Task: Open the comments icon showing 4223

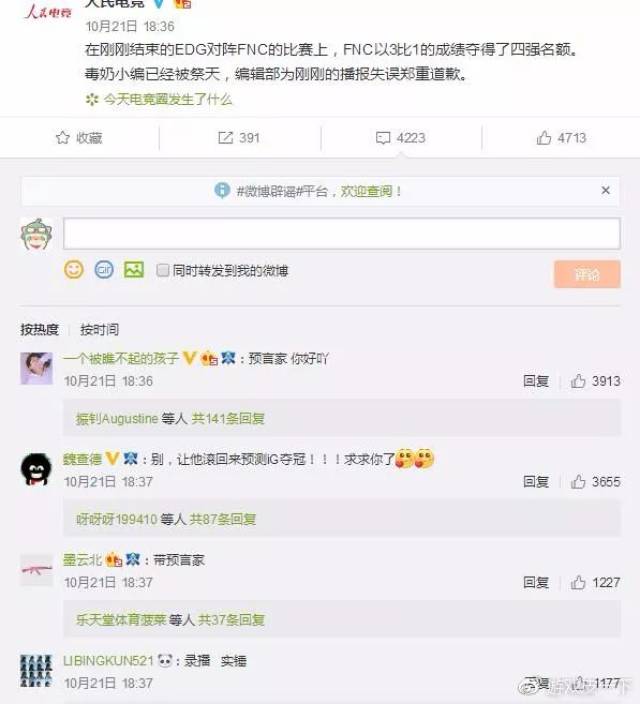Action: click(x=383, y=137)
